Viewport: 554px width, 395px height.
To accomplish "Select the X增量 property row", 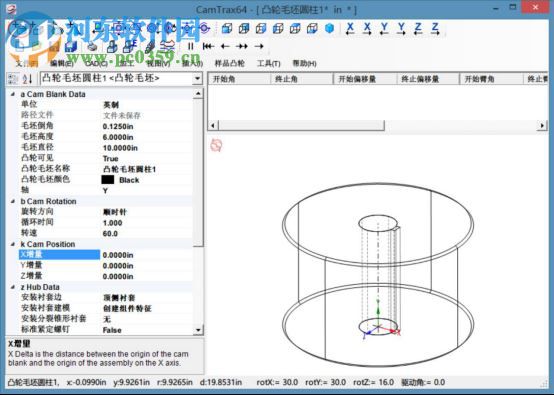I will pyautogui.click(x=106, y=255).
